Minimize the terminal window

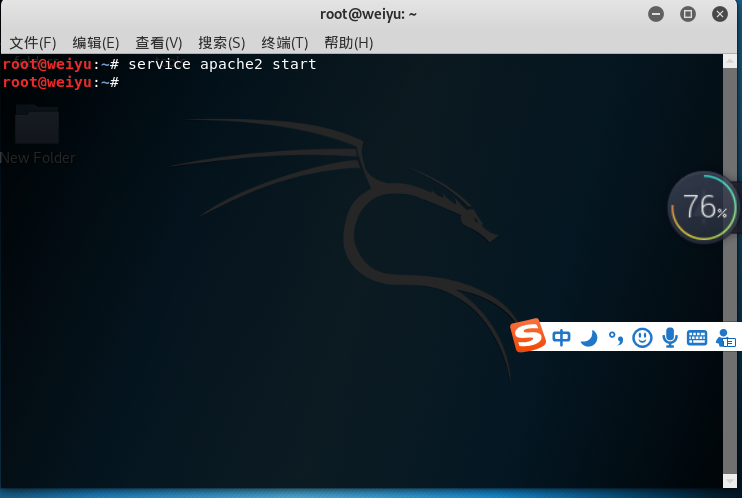(x=656, y=14)
